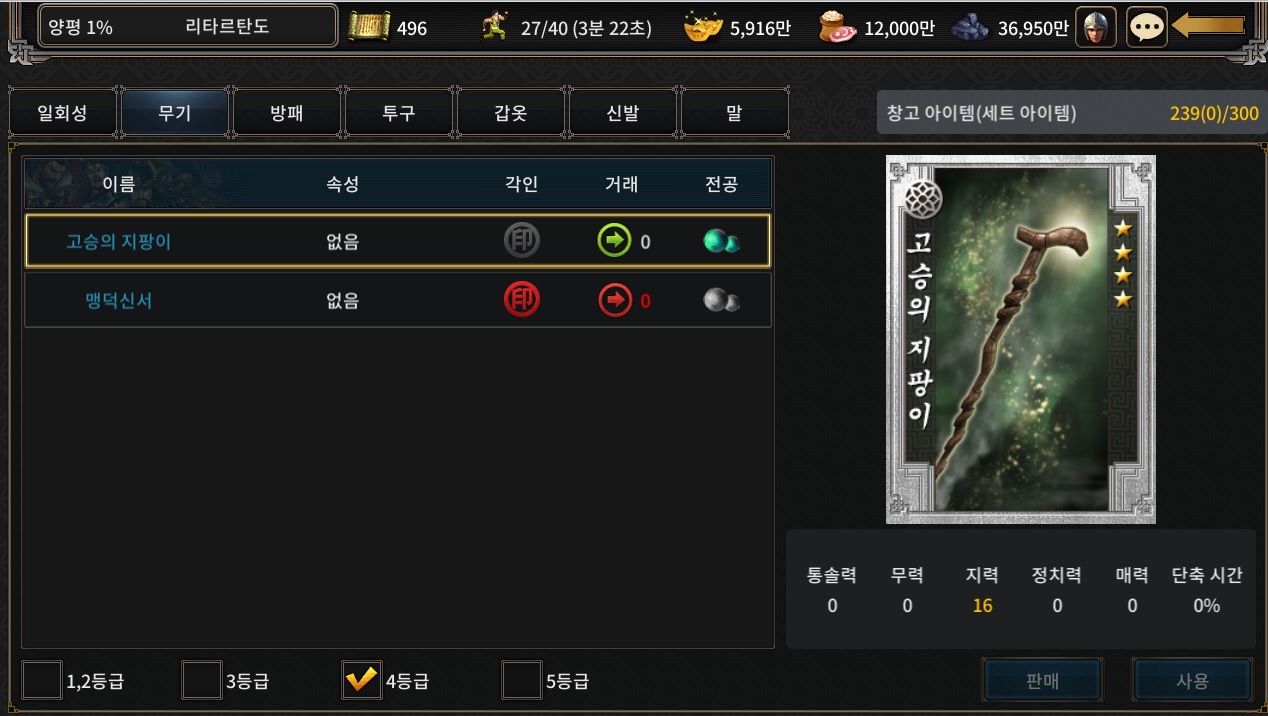Click the red engraving seal for 맹덕신서
The width and height of the screenshot is (1268, 716).
522,300
